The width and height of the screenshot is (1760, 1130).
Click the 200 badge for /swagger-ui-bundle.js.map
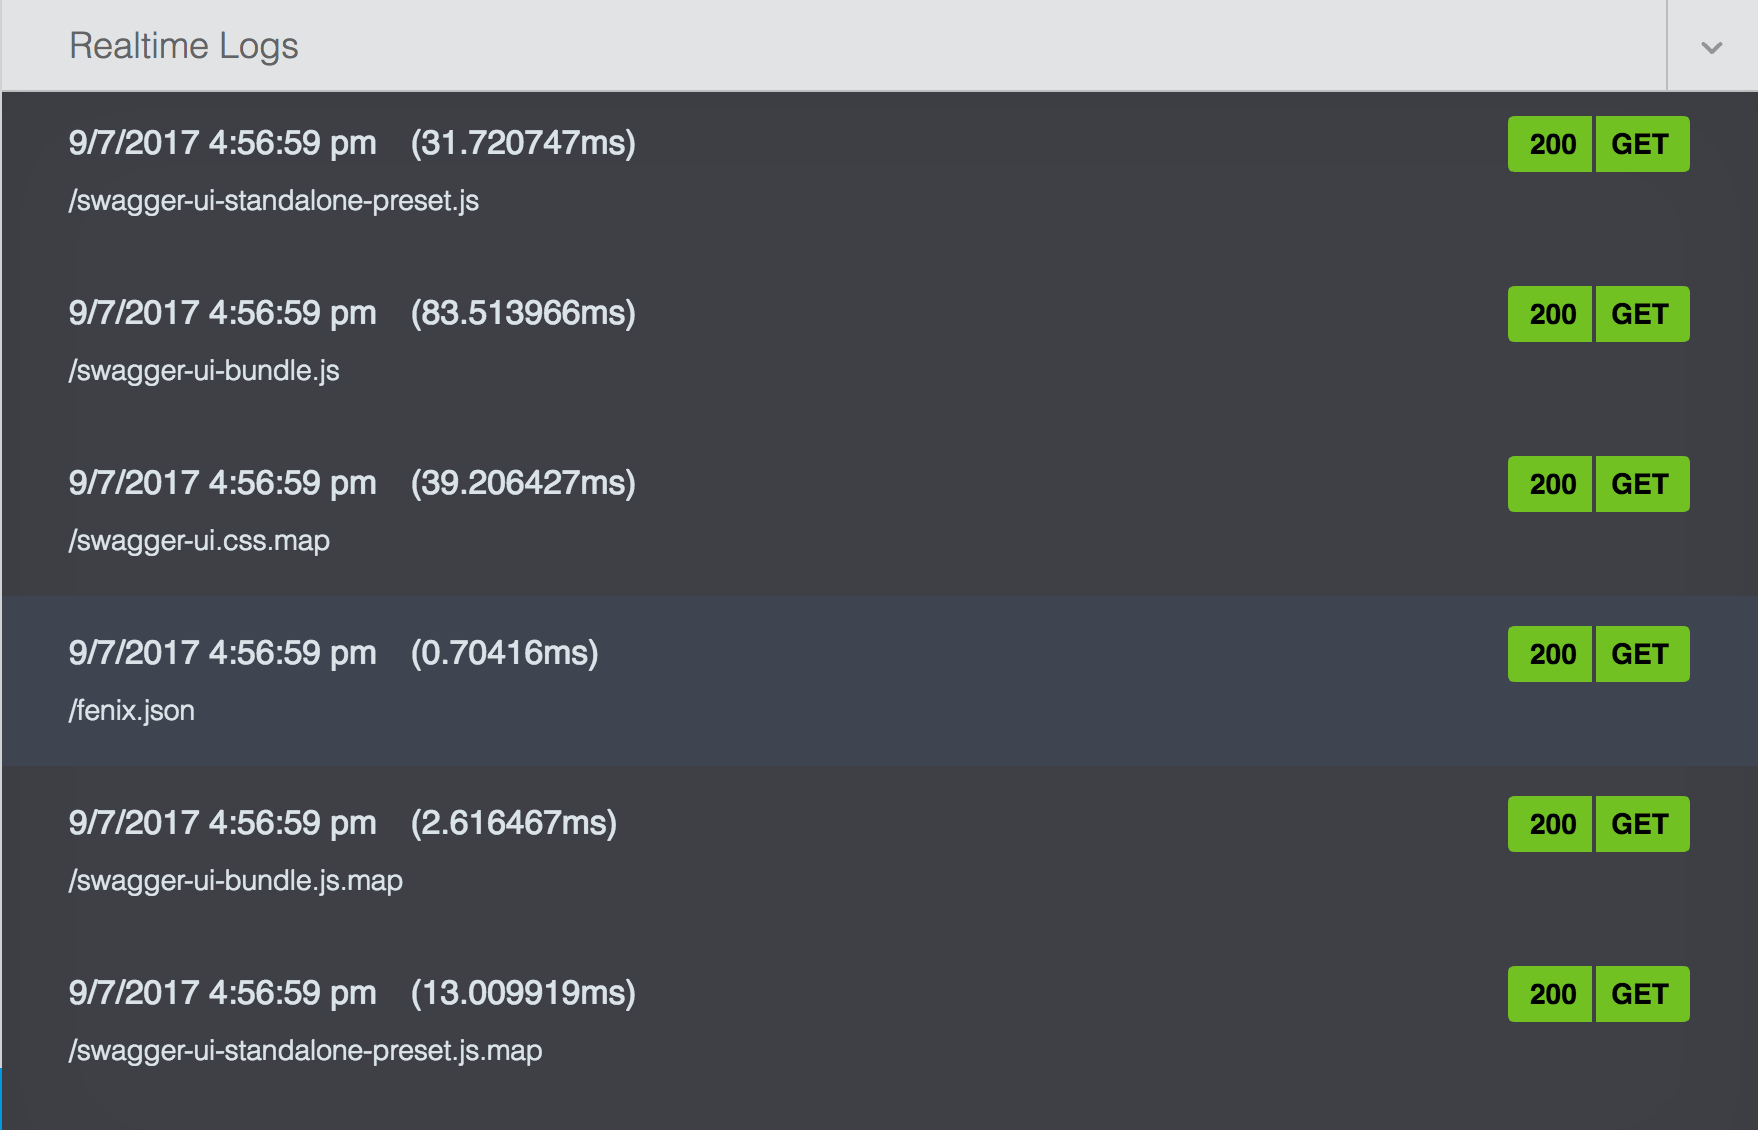tap(1549, 824)
